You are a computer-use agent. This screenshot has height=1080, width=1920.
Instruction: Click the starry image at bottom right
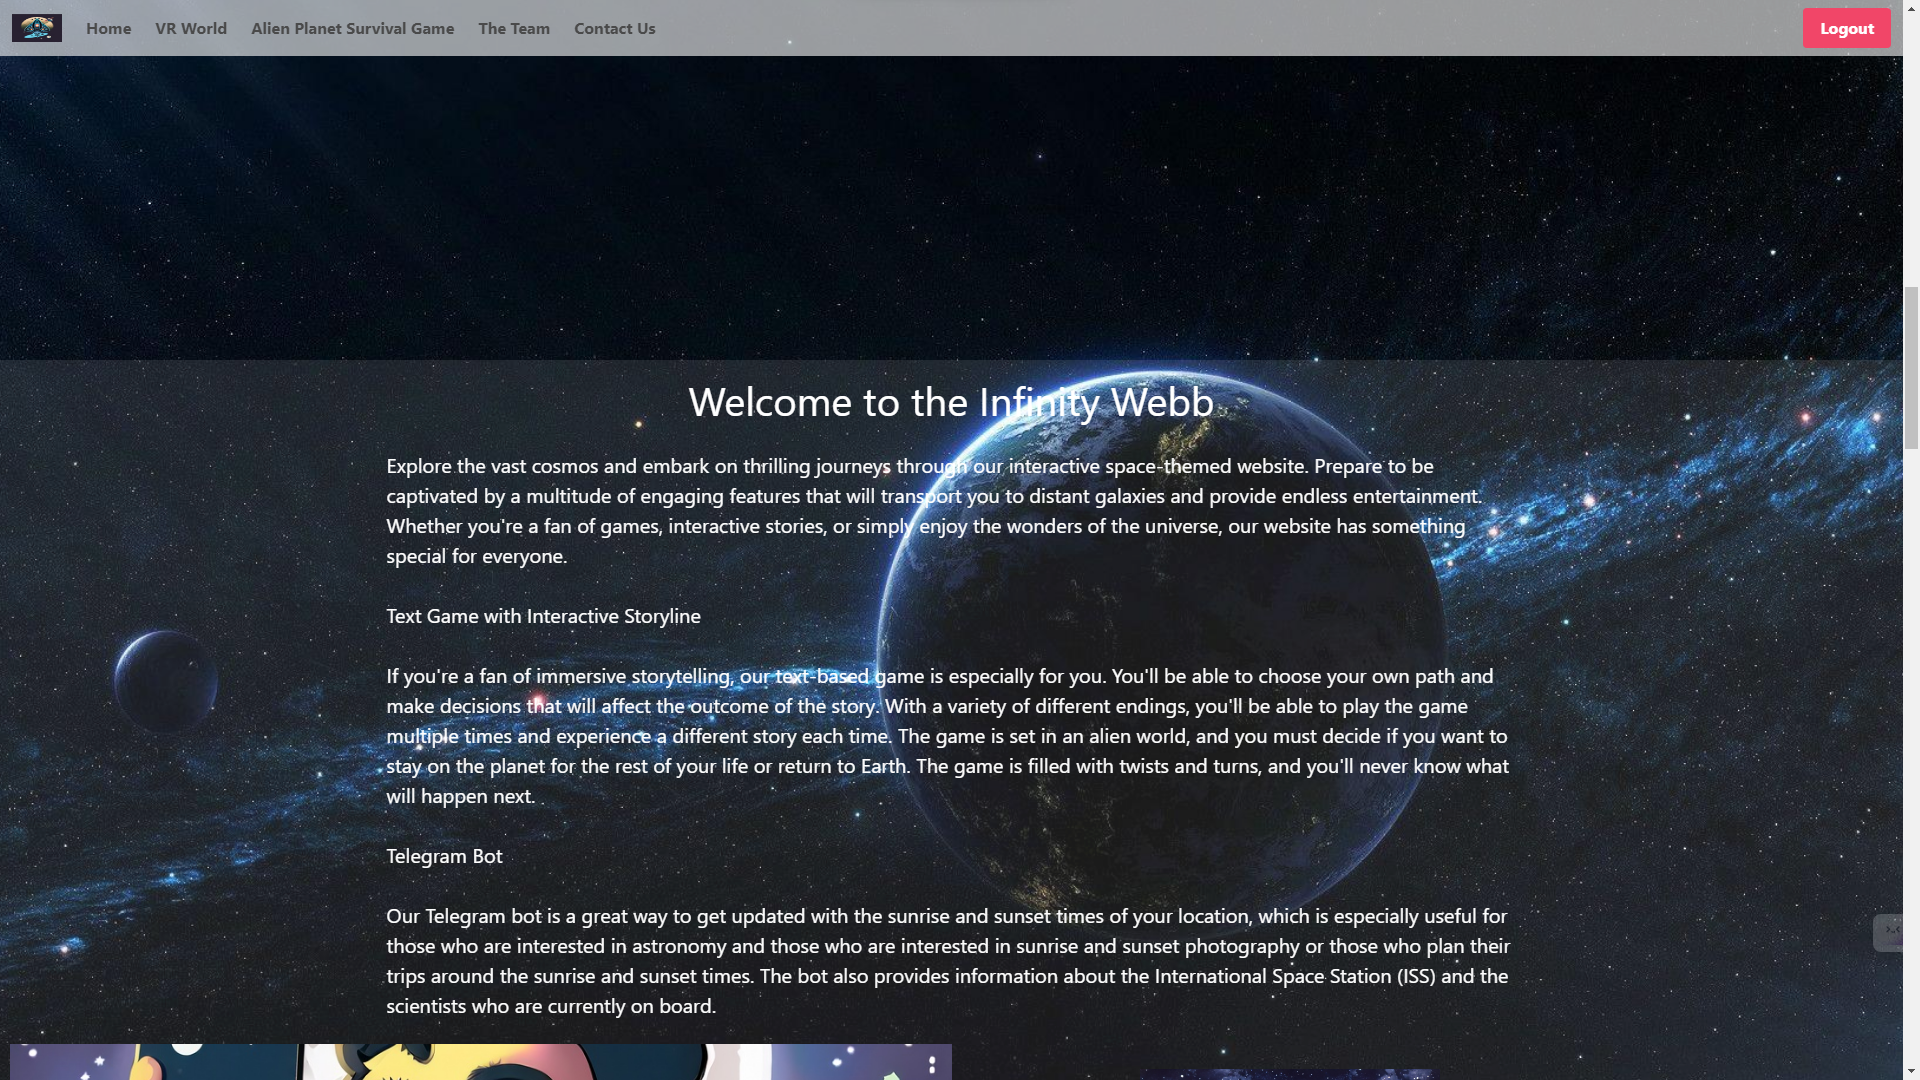click(1288, 1074)
